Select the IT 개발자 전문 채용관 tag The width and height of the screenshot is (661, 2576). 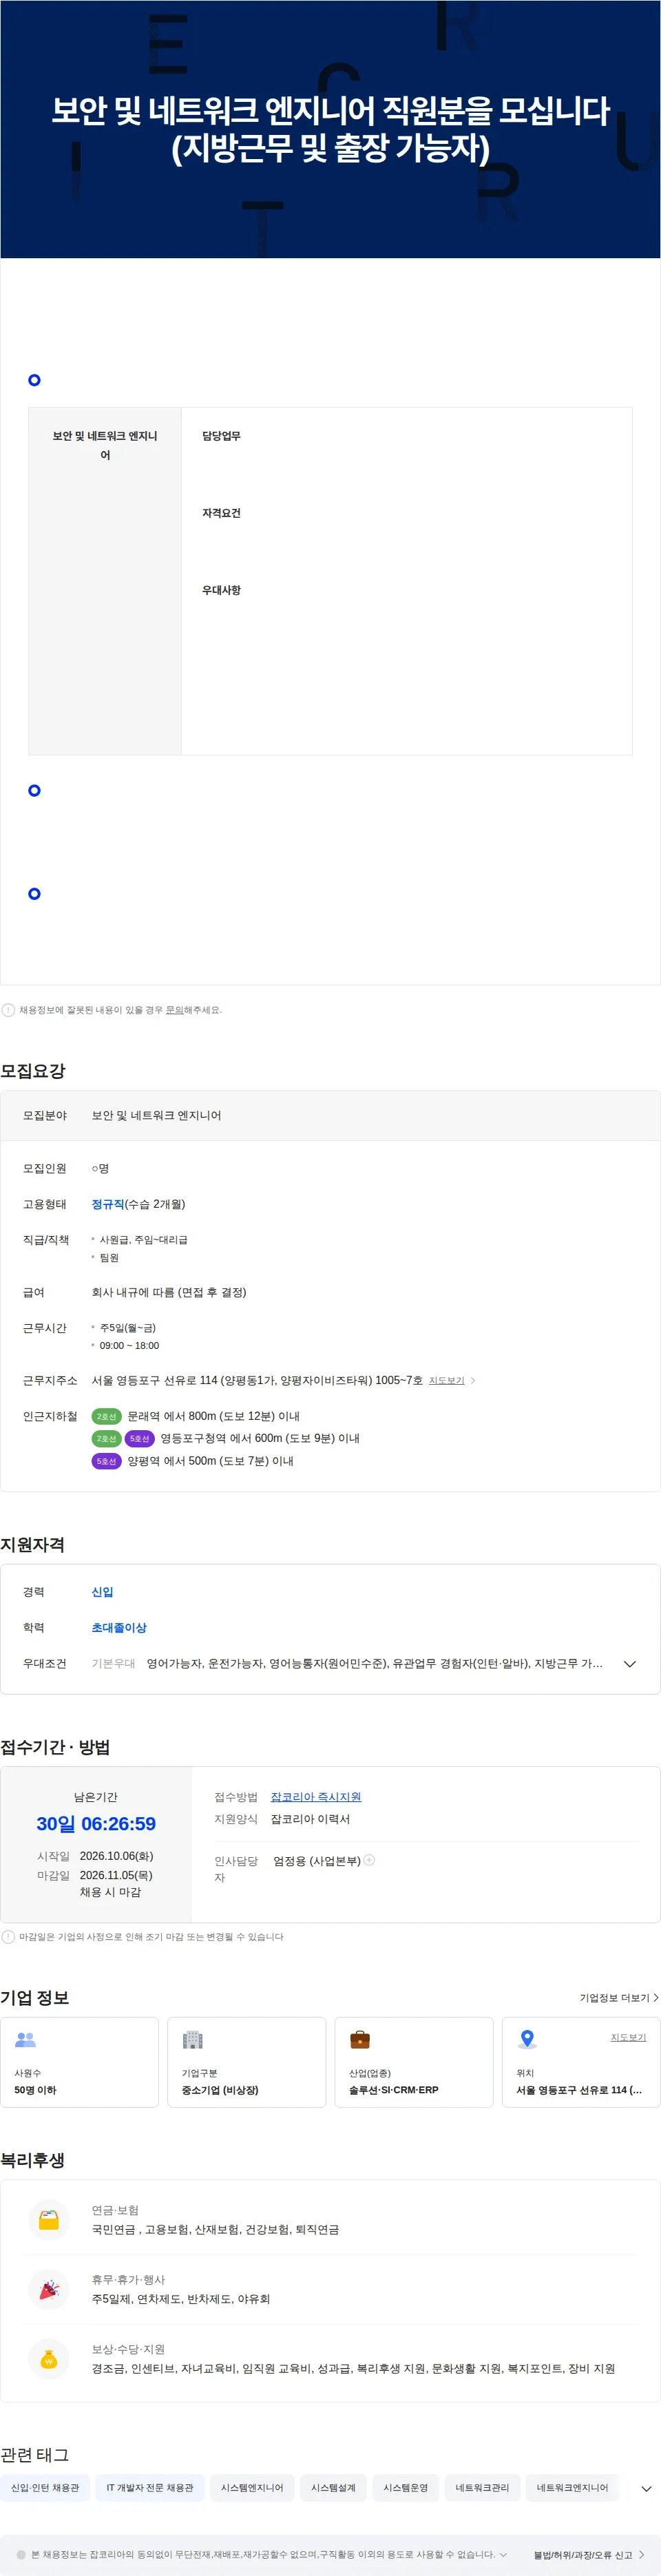pos(150,2488)
